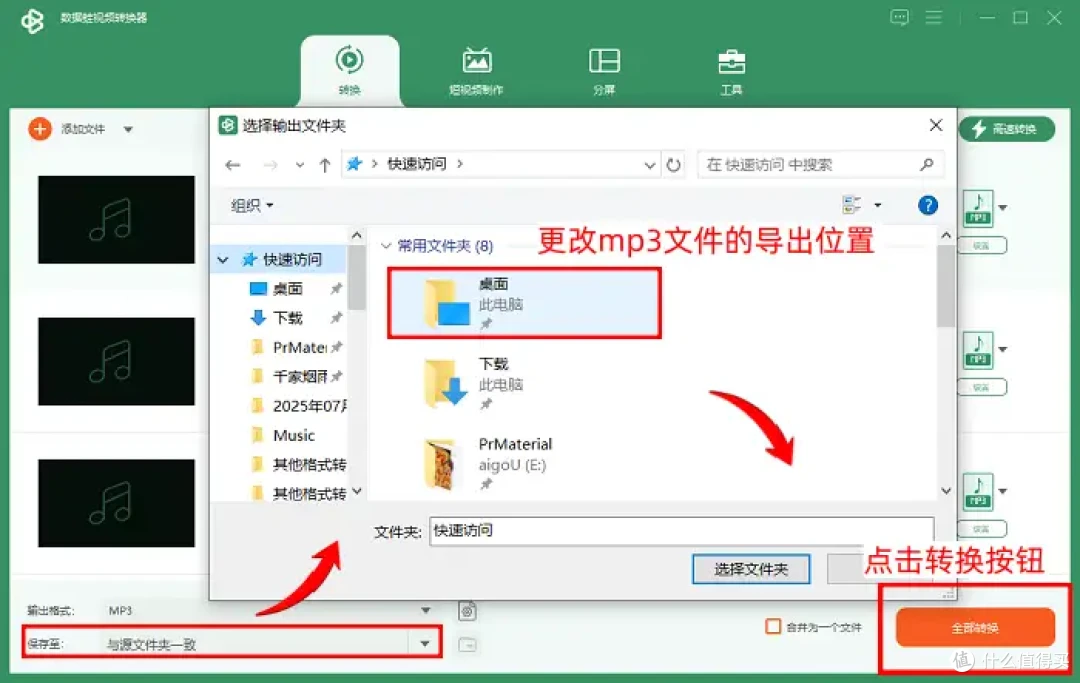This screenshot has width=1080, height=683.
Task: Open the 分屏 tab
Action: tap(604, 71)
